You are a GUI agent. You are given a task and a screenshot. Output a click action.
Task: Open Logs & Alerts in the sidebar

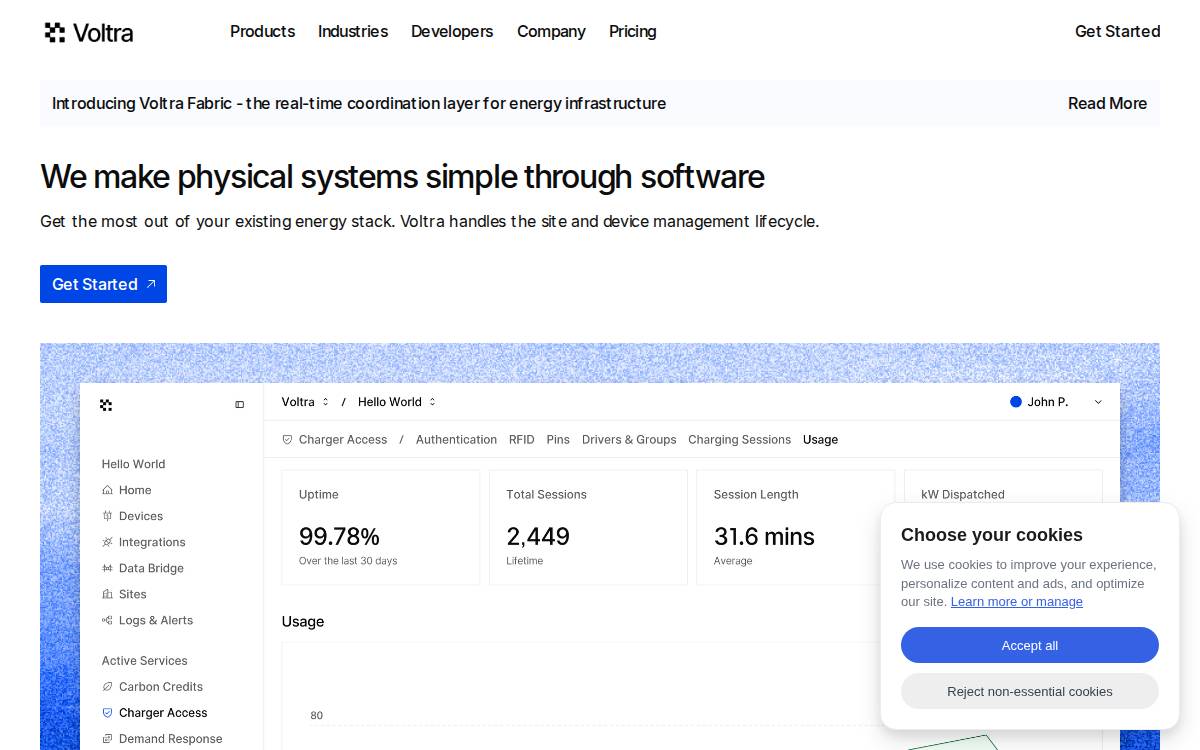156,620
